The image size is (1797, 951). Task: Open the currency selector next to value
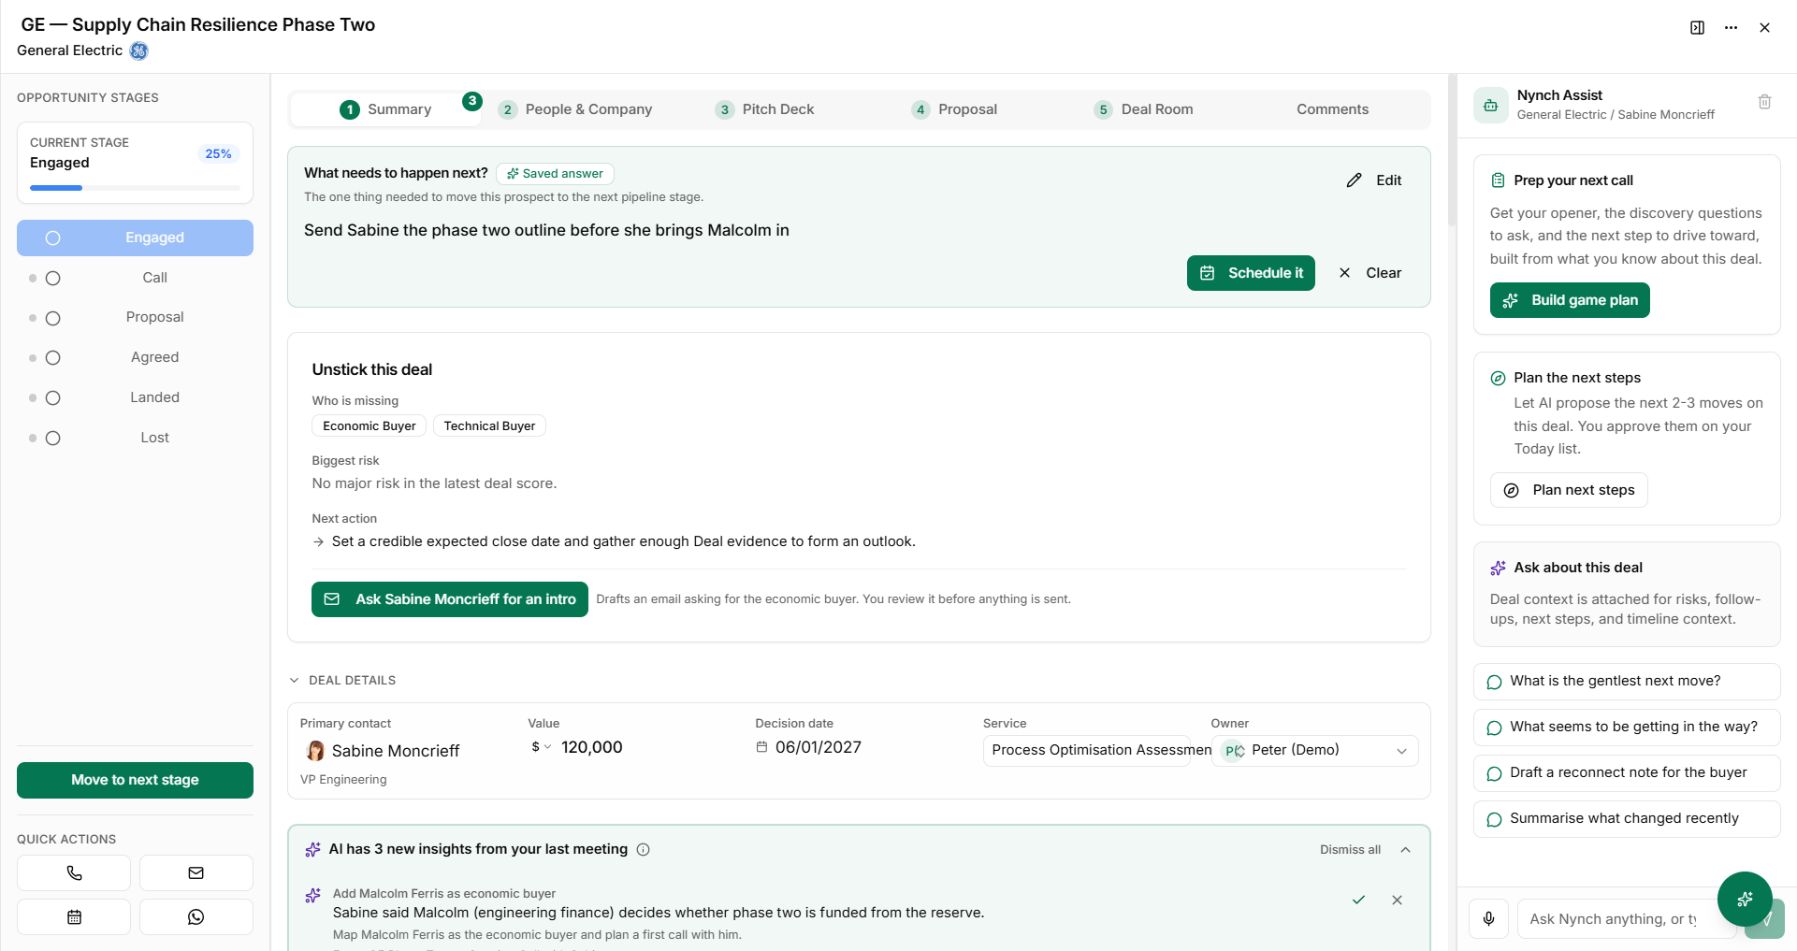coord(541,747)
